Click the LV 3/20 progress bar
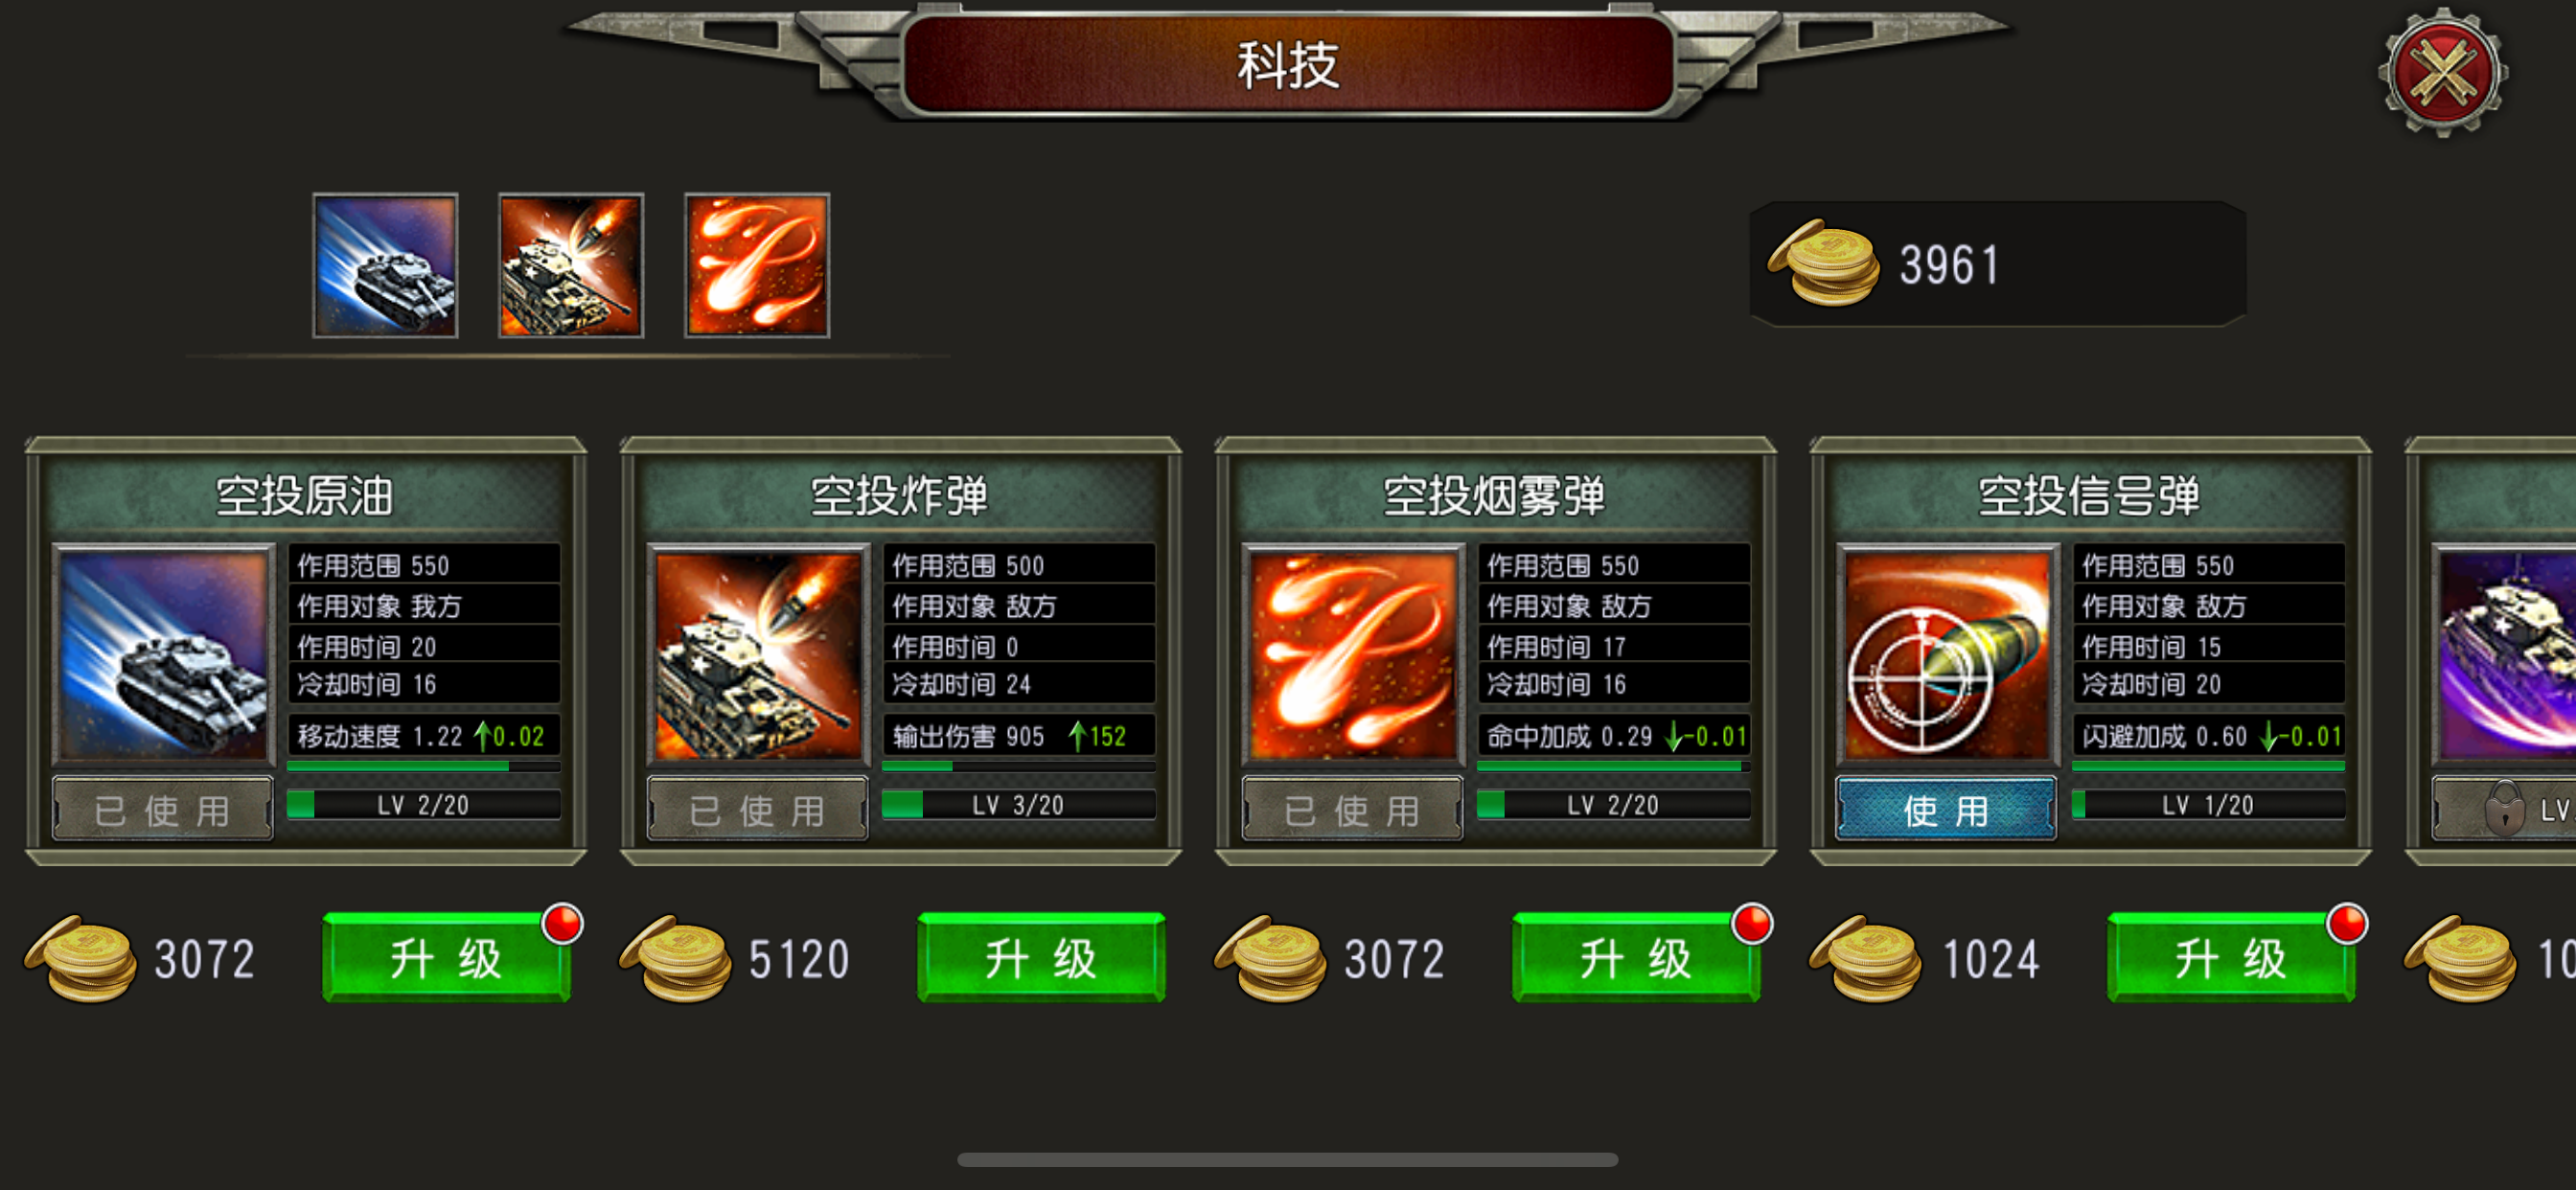 [1019, 805]
